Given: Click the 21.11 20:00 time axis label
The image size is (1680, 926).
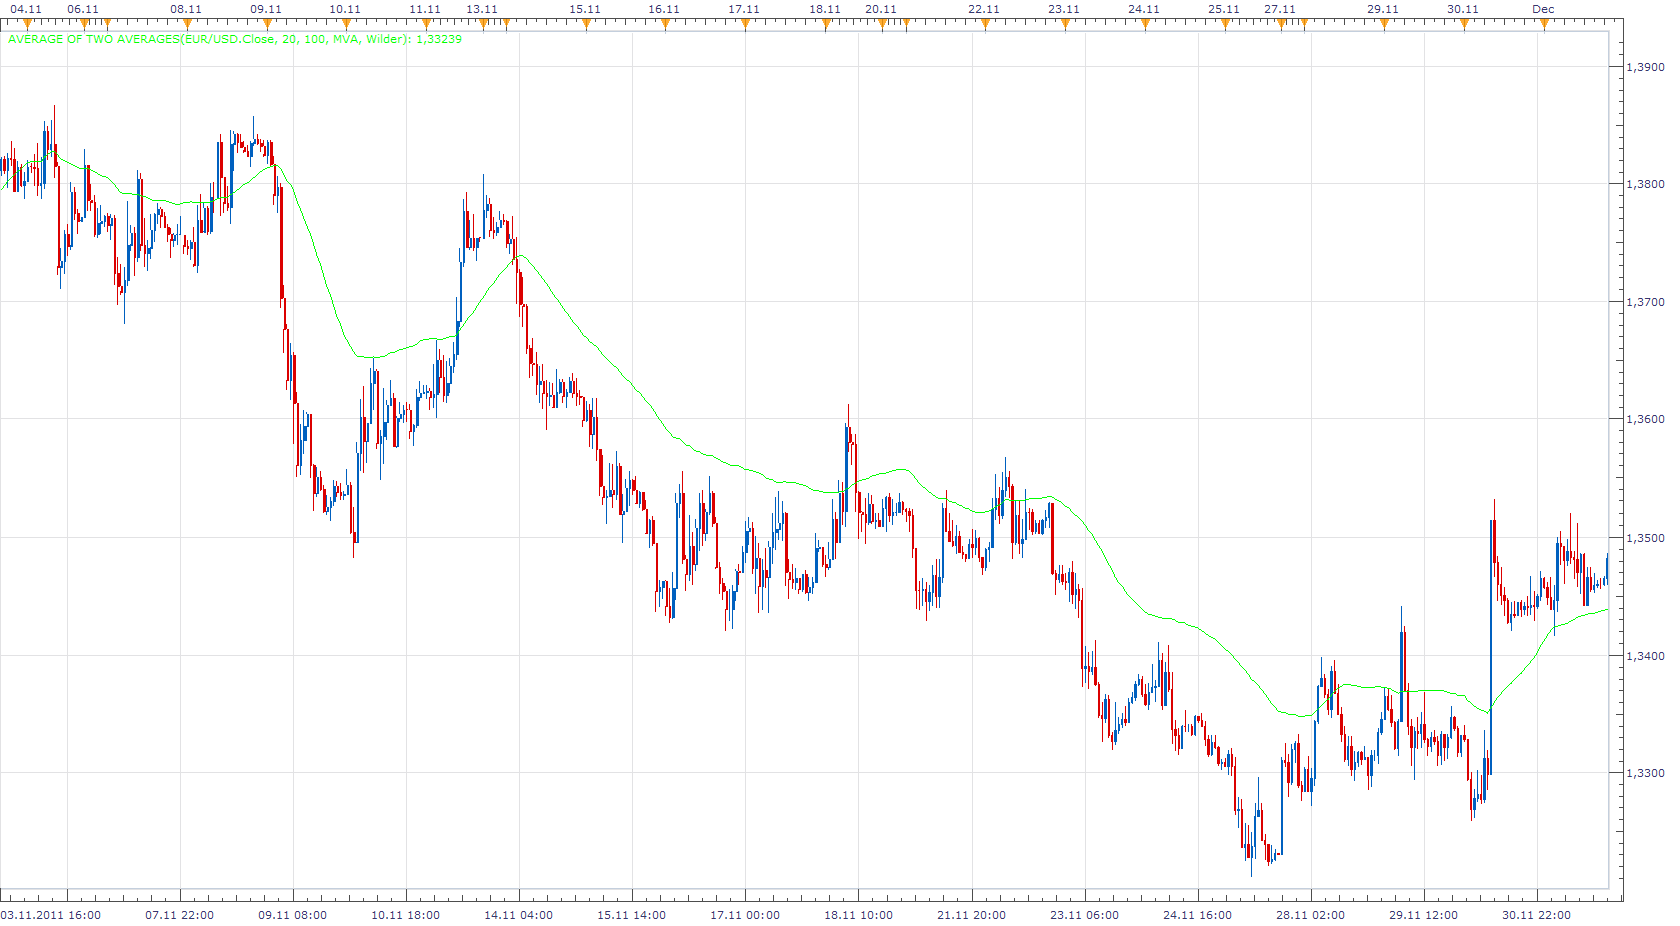Looking at the screenshot, I should click(971, 915).
